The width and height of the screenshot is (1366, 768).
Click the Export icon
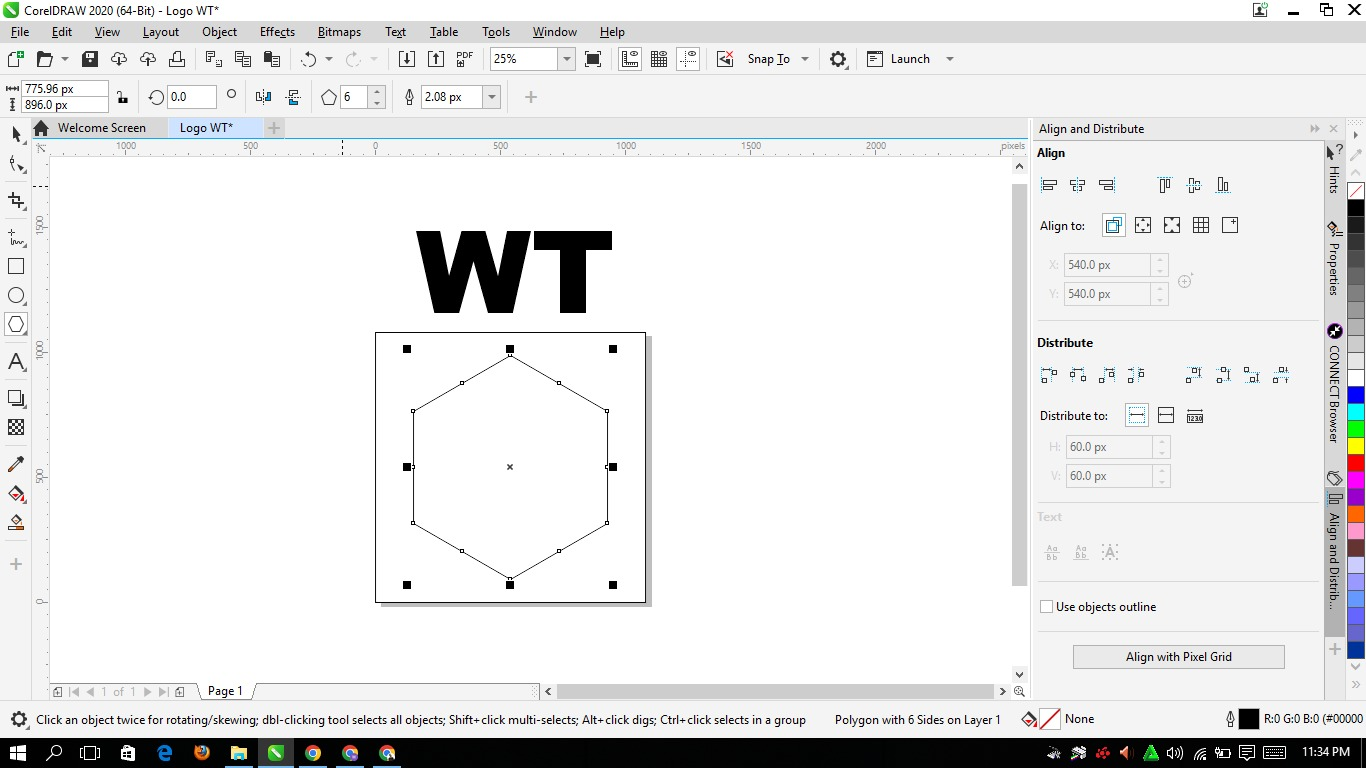click(x=436, y=59)
